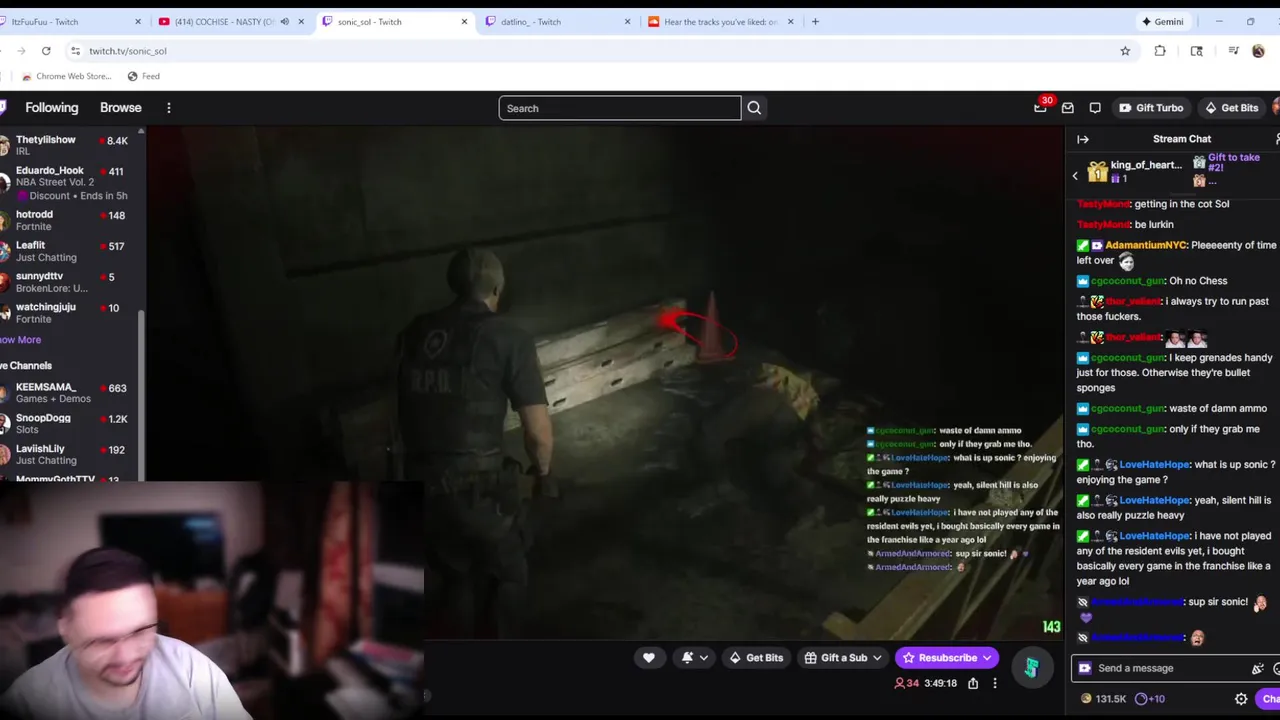Open Thetylilshow channel in sidebar

click(68, 146)
